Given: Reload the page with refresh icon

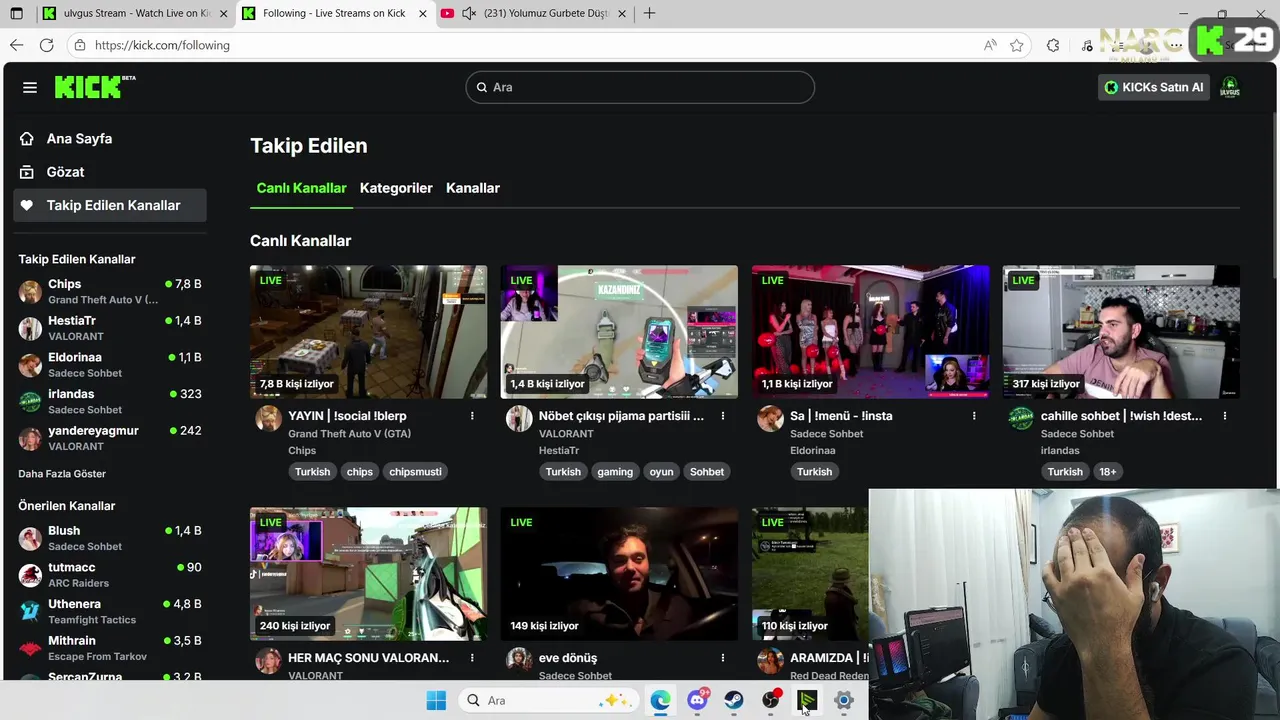Looking at the screenshot, I should (x=46, y=45).
